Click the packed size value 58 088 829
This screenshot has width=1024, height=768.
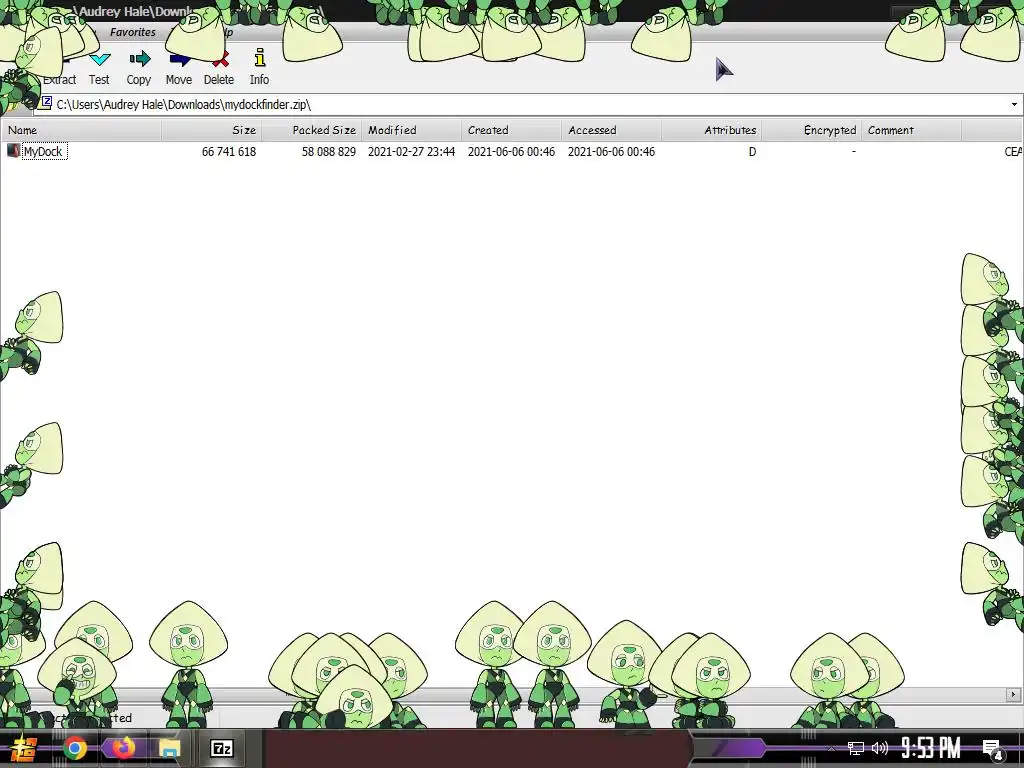[x=328, y=152]
